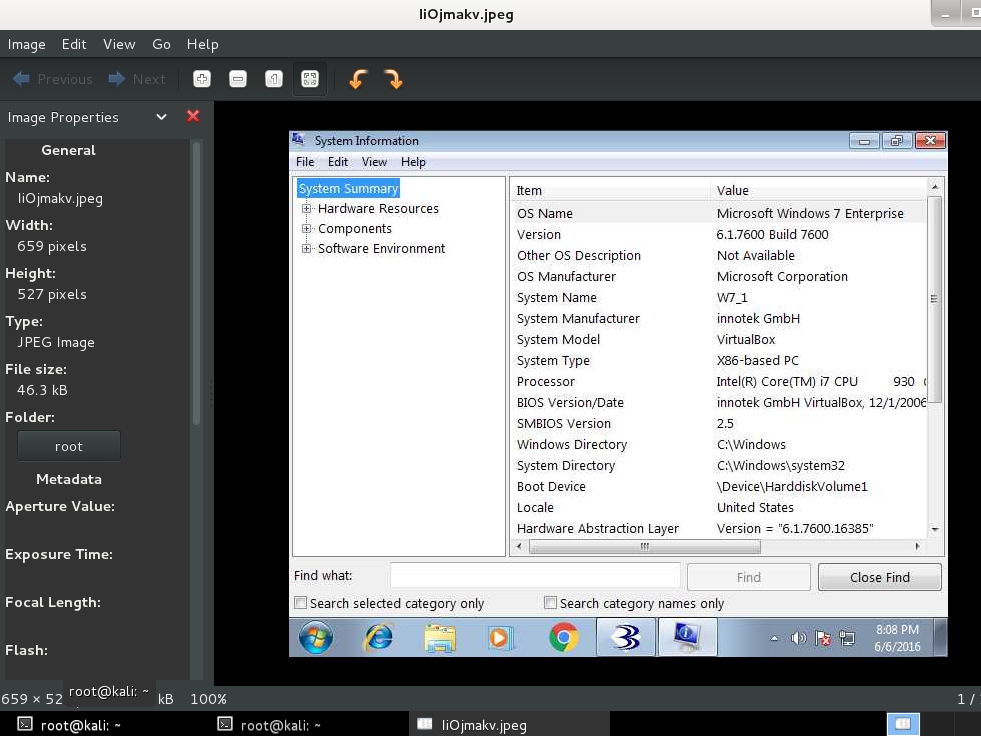Expand Components tree node
Screen dimensions: 981x736
coord(306,228)
